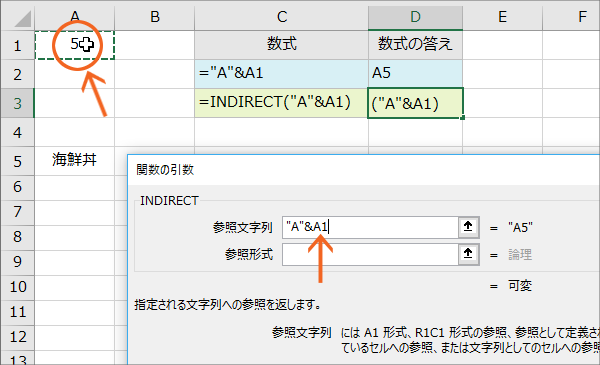600x365 pixels.
Task: Select row 1 header
Action: pyautogui.click(x=17, y=45)
